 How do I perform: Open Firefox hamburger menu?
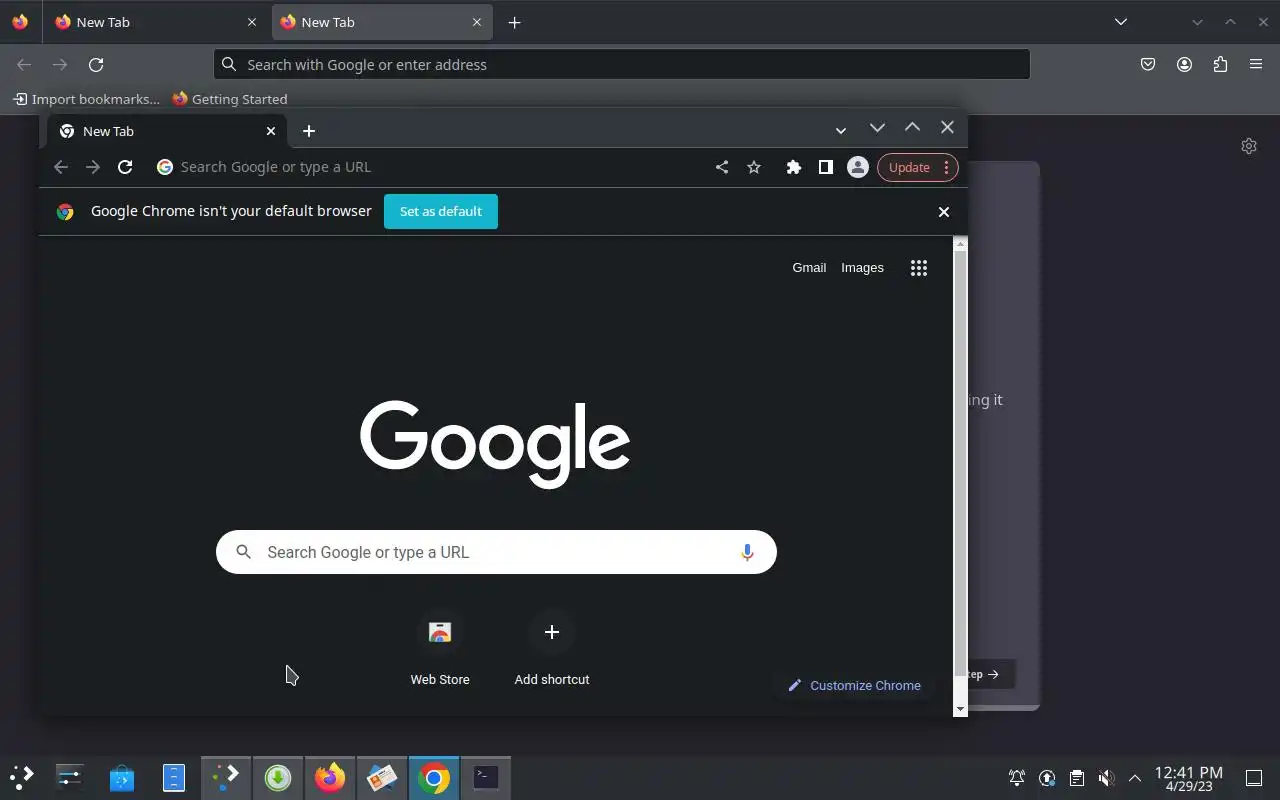click(x=1256, y=64)
